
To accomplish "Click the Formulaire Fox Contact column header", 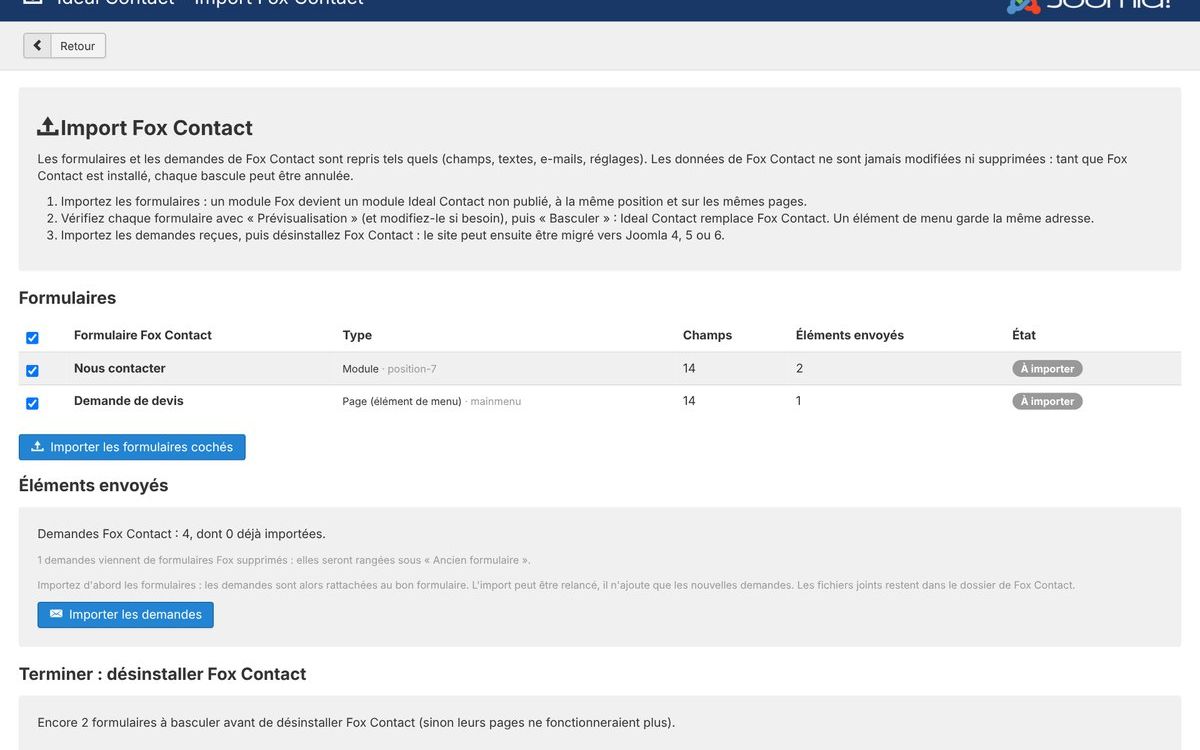I will point(143,335).
